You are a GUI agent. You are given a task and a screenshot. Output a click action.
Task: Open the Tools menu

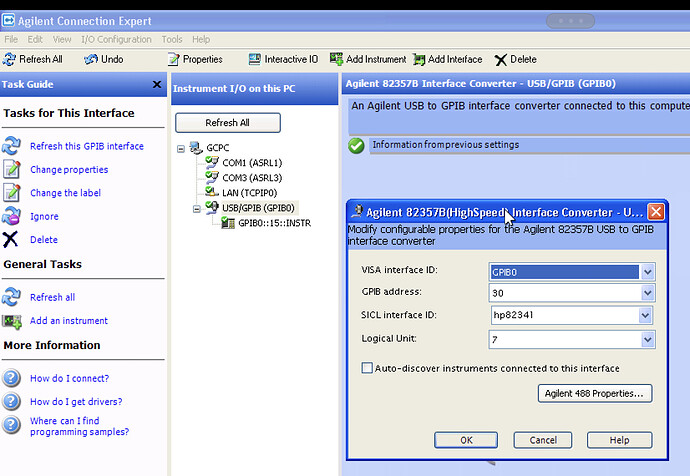[x=172, y=40]
